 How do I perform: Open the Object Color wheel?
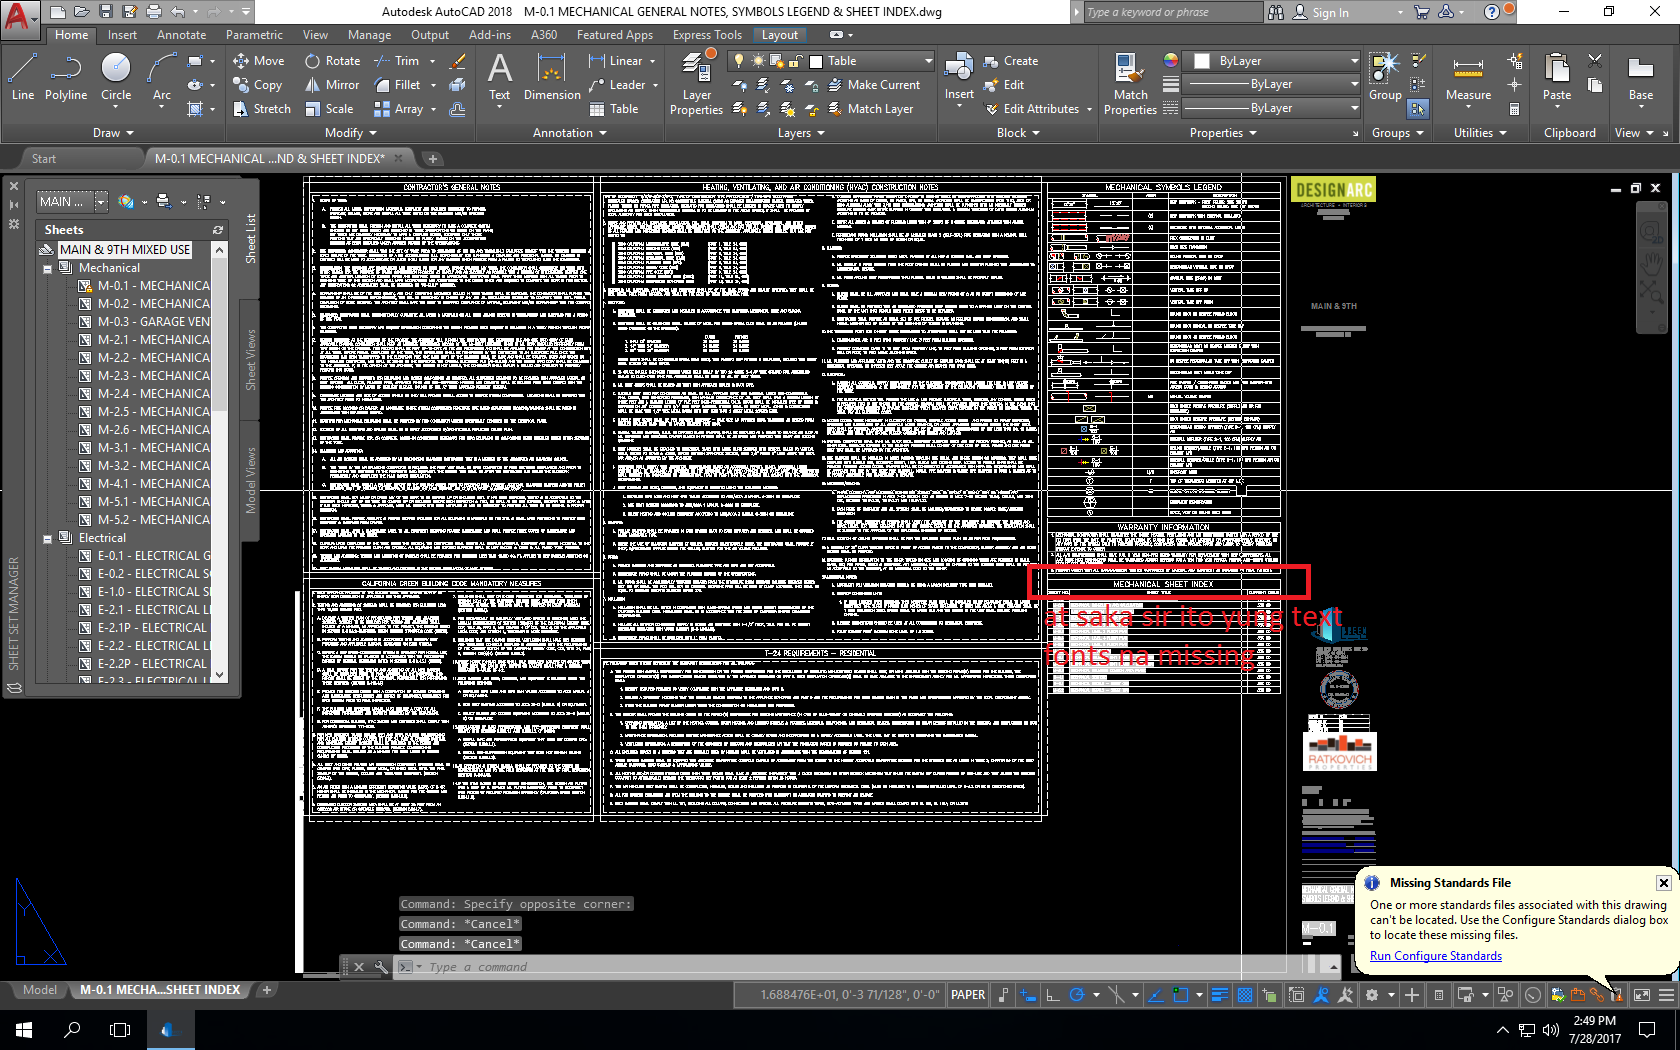pyautogui.click(x=1171, y=61)
